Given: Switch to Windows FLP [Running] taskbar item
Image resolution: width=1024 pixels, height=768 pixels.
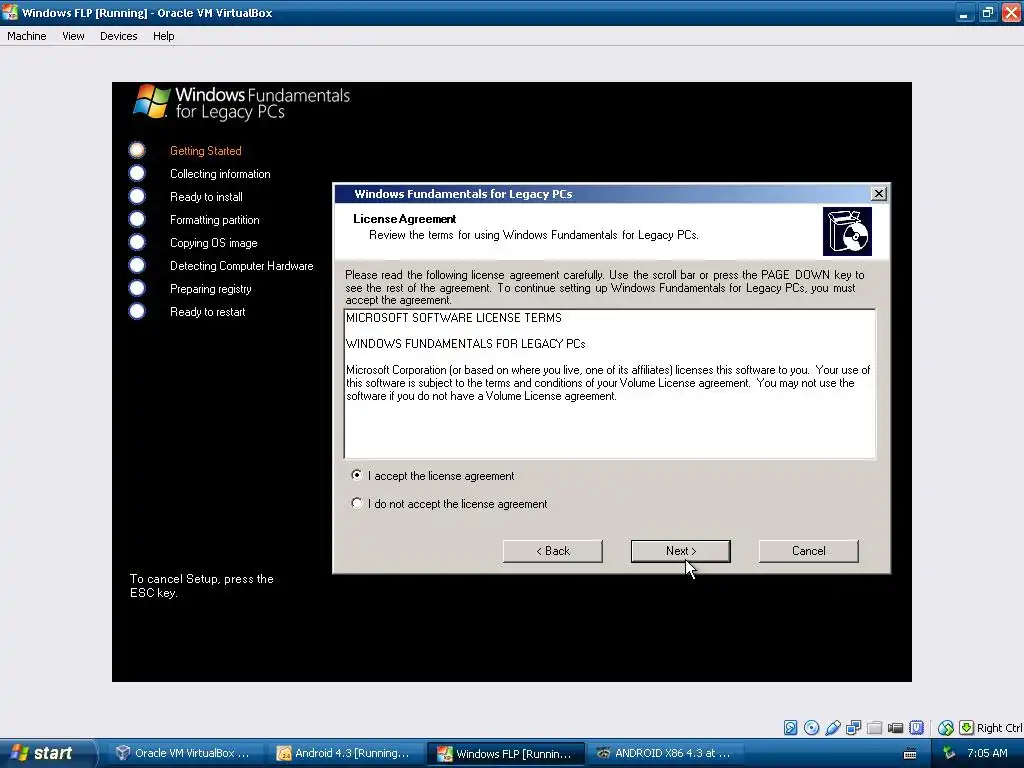Looking at the screenshot, I should (505, 753).
